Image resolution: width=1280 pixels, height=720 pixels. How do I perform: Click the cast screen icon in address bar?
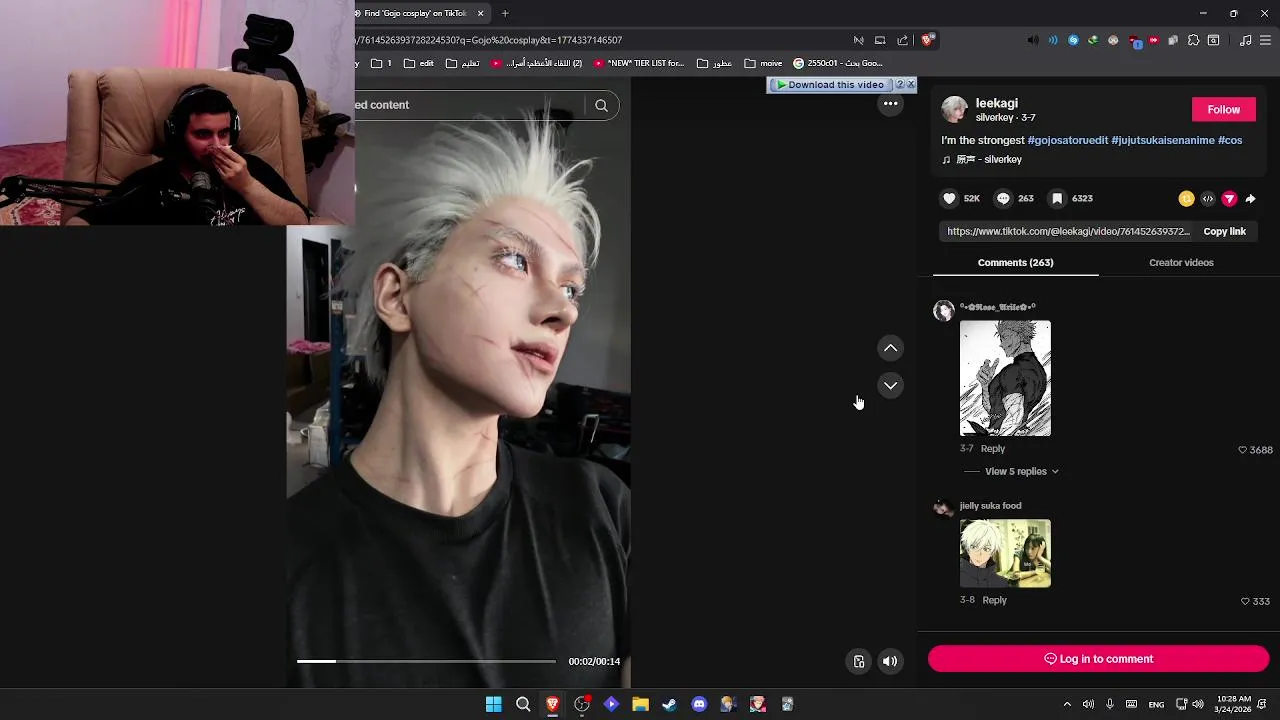880,40
